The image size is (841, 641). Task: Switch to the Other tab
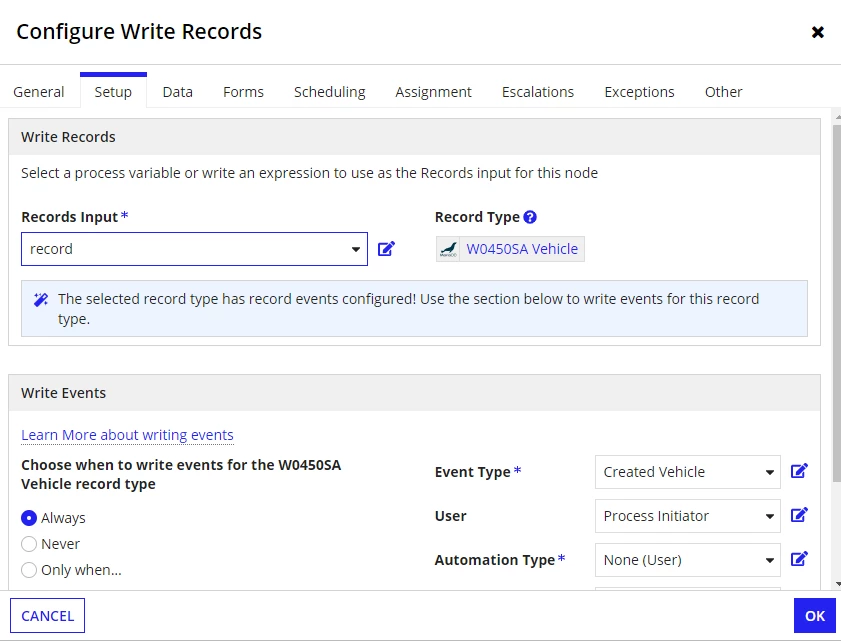point(724,92)
